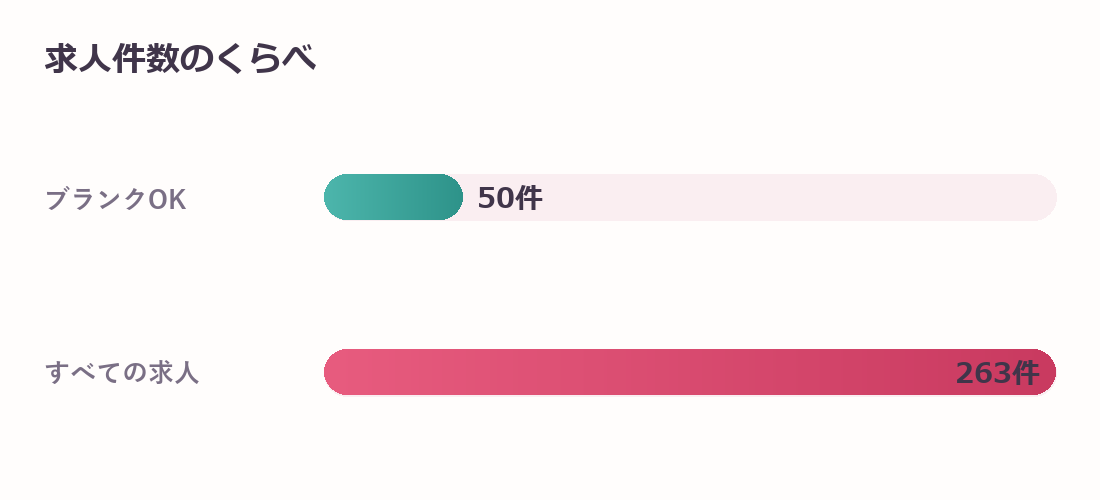Click the teal ブランクOK filled bar
Screen dimensions: 1100x500
coord(393,197)
